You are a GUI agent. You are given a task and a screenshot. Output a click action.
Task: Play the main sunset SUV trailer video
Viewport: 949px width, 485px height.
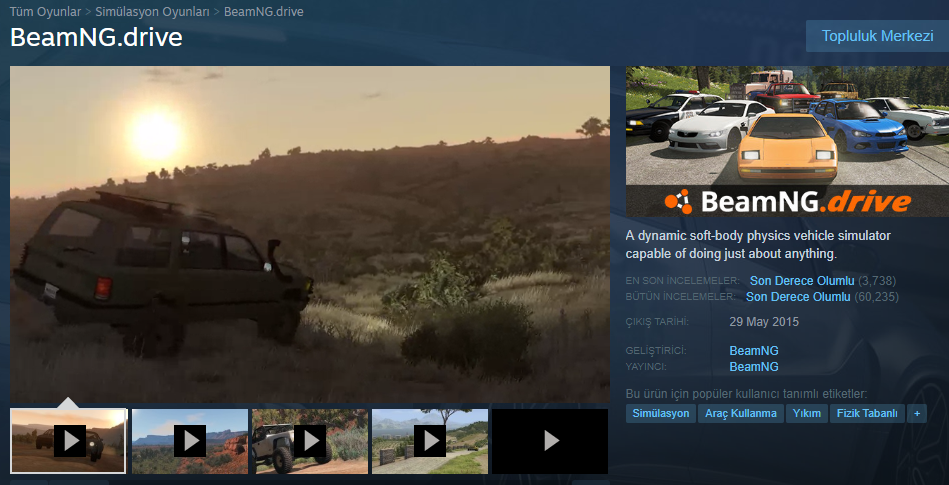[310, 234]
